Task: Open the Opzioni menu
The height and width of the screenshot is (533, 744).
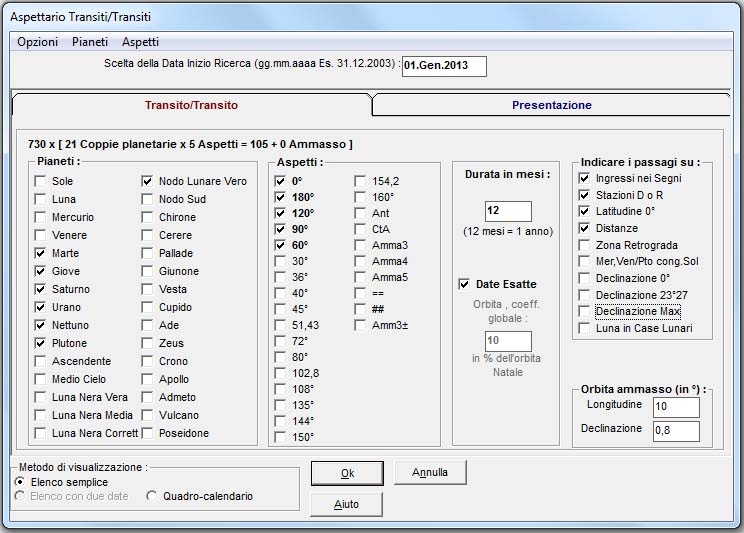Action: point(37,42)
